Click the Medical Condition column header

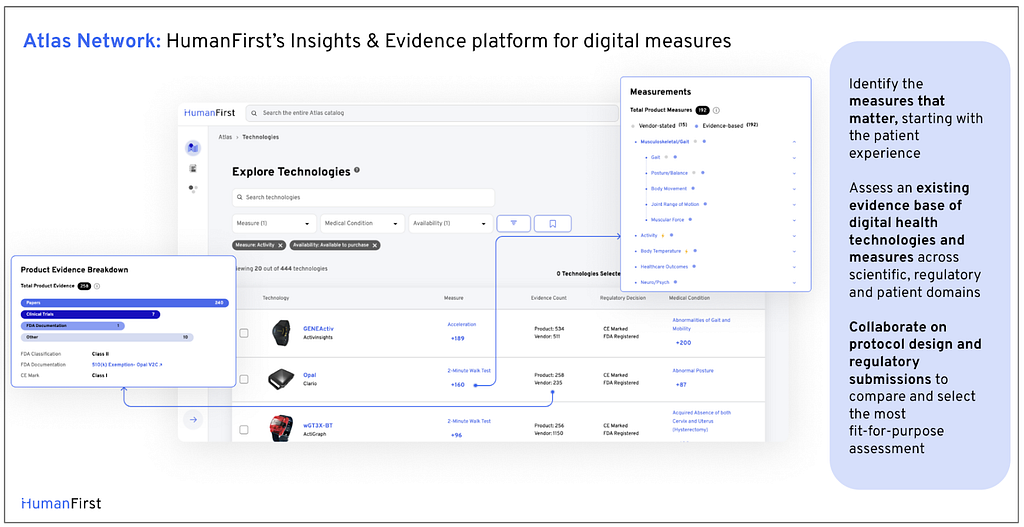coord(689,298)
